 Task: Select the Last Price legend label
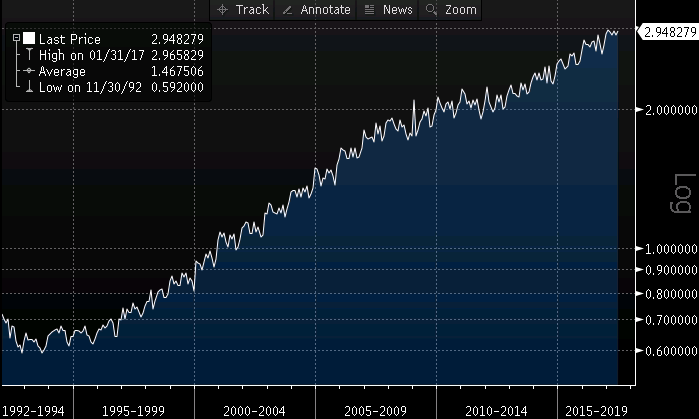pos(70,39)
